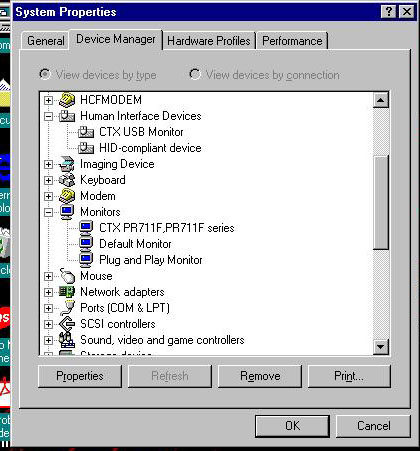Image resolution: width=420 pixels, height=451 pixels.
Task: Click the title bar question mark help button
Action: [389, 12]
